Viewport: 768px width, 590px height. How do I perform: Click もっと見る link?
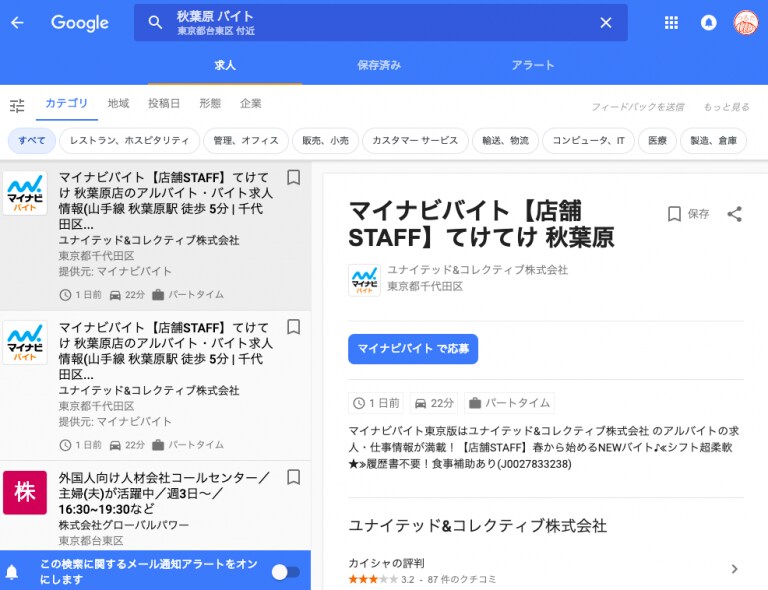tap(726, 107)
